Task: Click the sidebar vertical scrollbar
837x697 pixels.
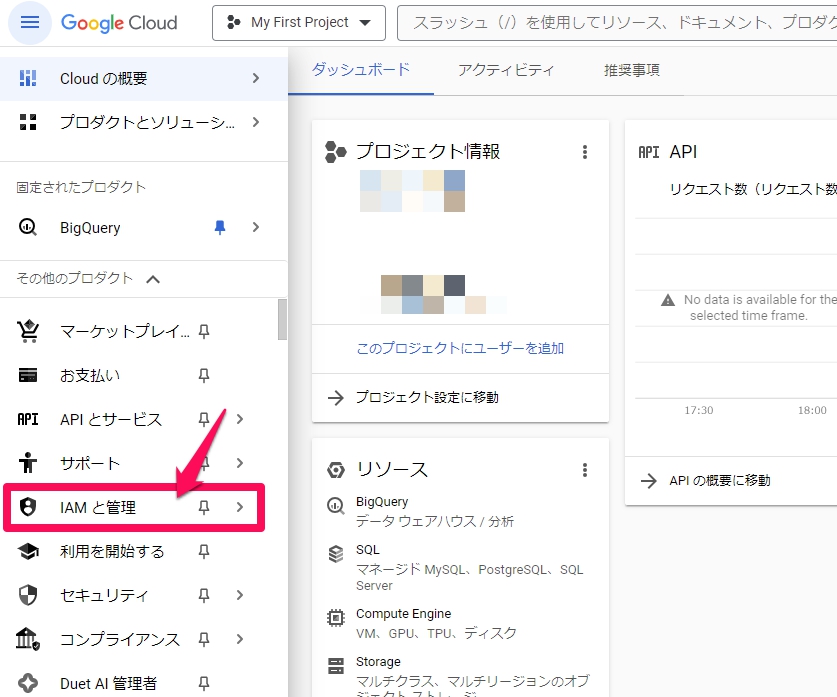Action: 282,319
